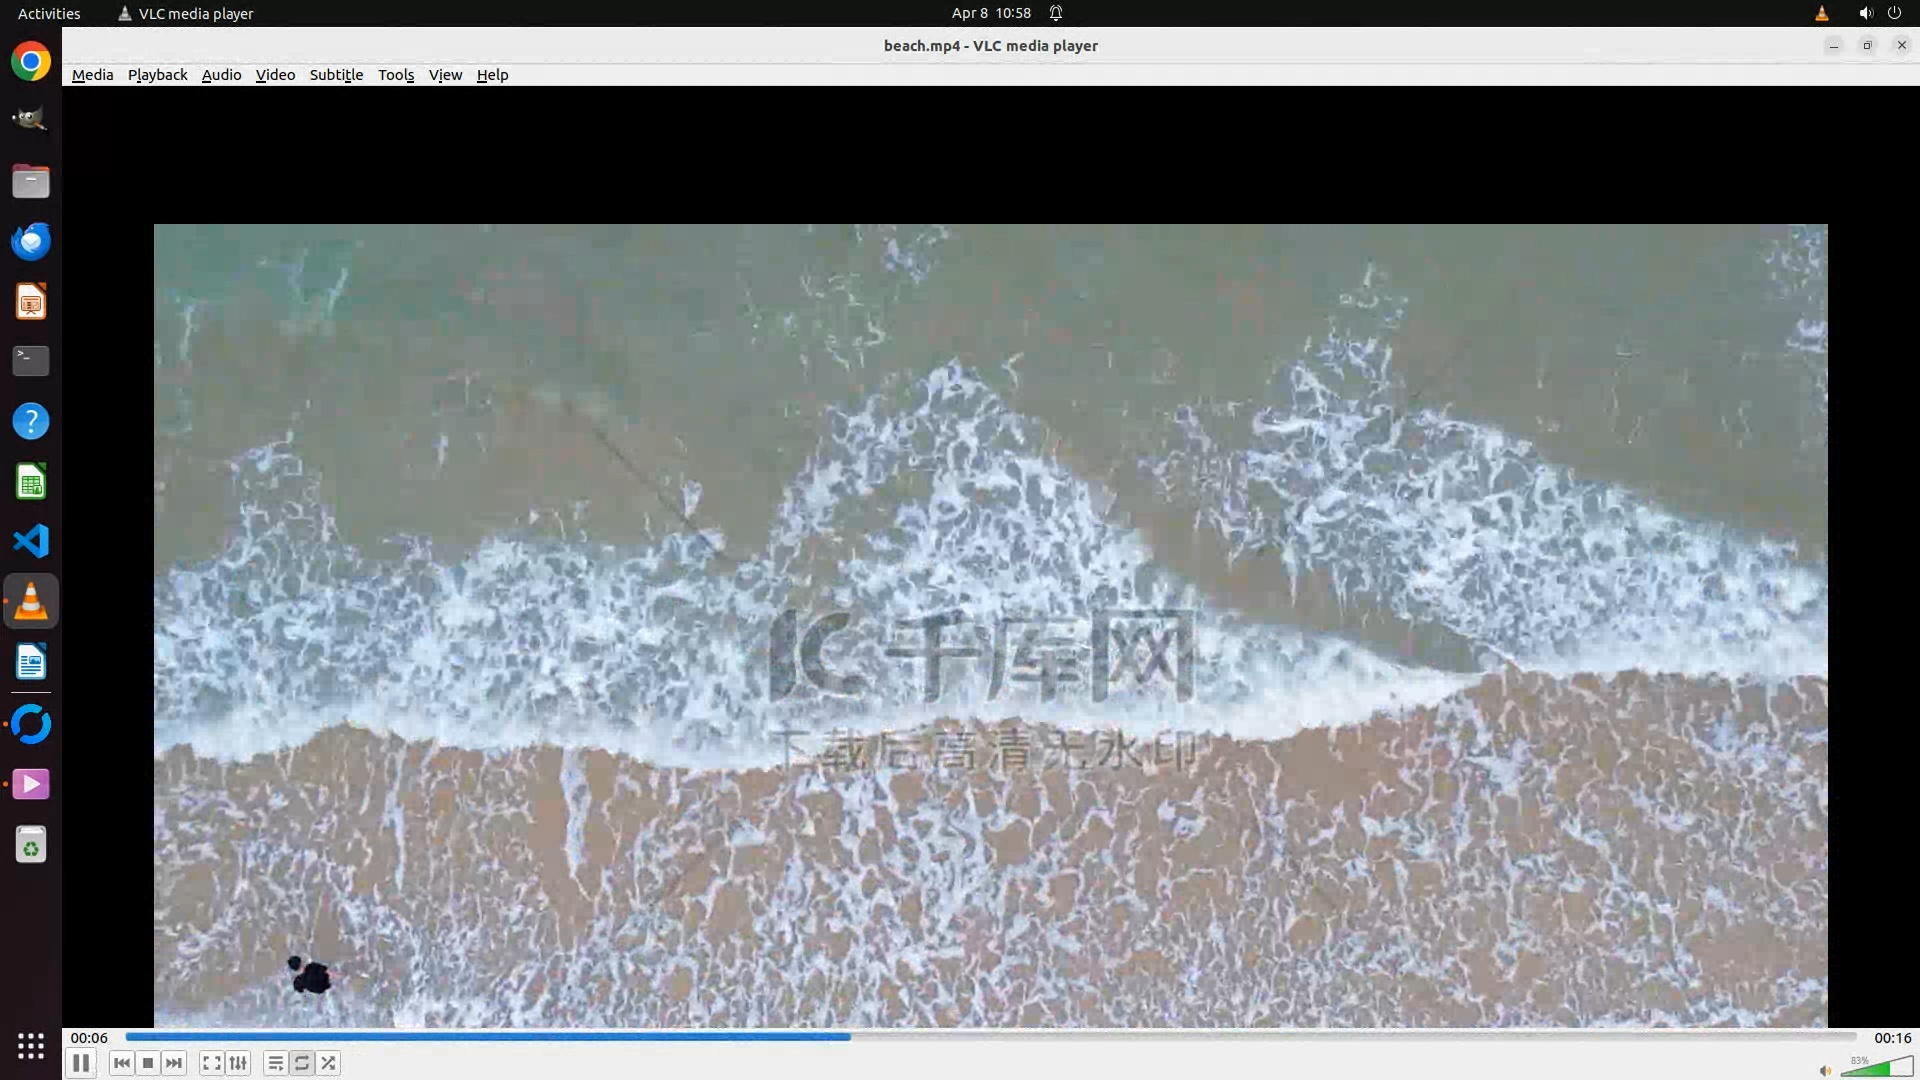This screenshot has width=1920, height=1080.
Task: Click the 00:16 remaining time label
Action: pyautogui.click(x=1892, y=1038)
